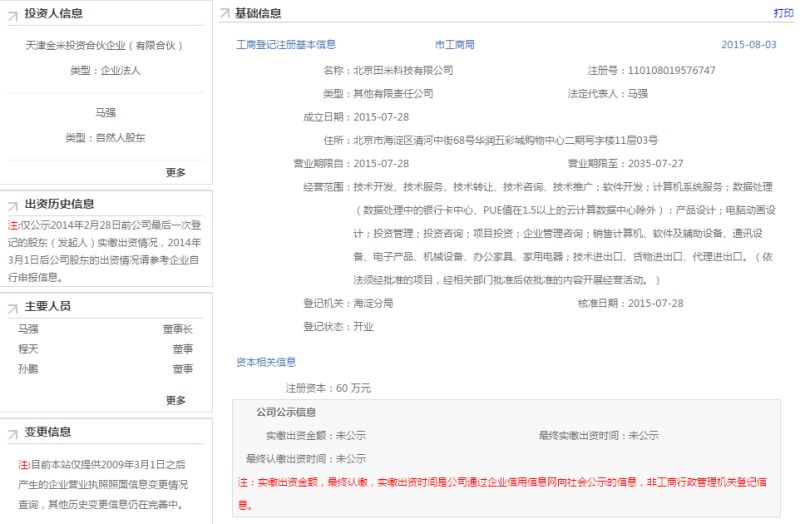Click 最终实缴出资时间：未公示
Screen dimensions: 800x524
[x=598, y=436]
